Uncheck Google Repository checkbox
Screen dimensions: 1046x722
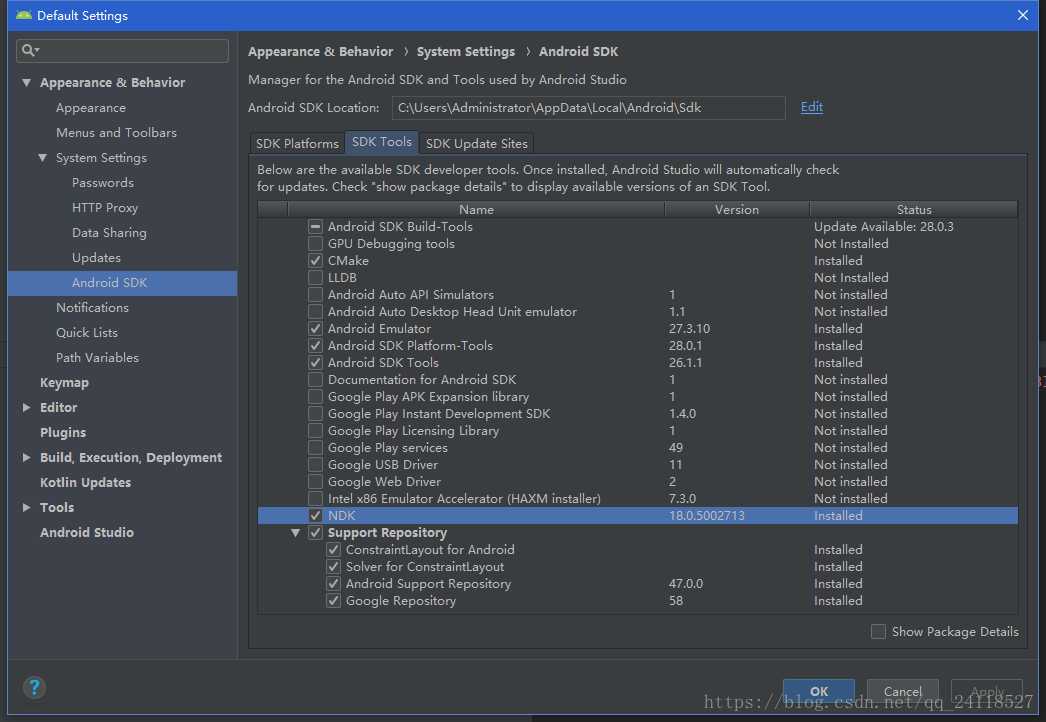[x=334, y=601]
